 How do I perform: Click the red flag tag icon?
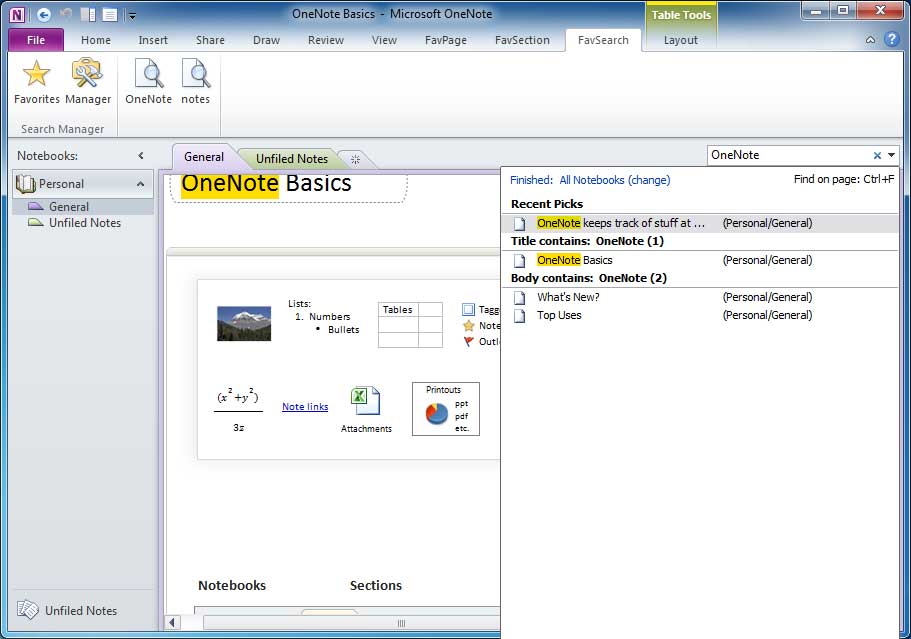click(x=468, y=342)
